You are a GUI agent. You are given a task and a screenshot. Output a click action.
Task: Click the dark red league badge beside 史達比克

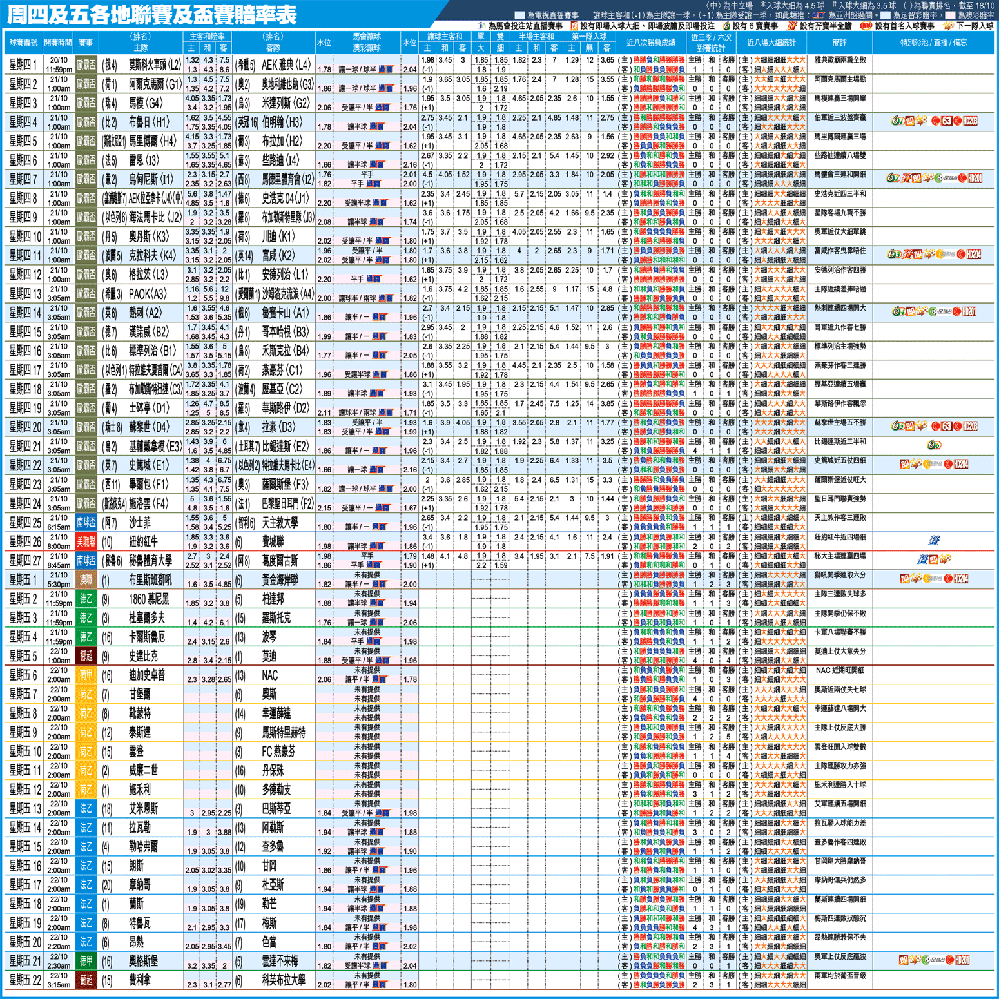point(87,655)
